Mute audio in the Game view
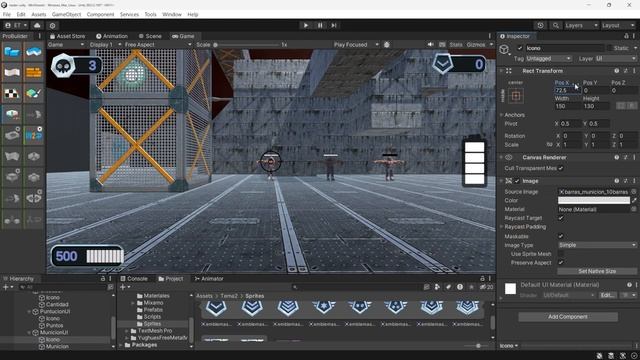The height and width of the screenshot is (360, 640). click(431, 44)
